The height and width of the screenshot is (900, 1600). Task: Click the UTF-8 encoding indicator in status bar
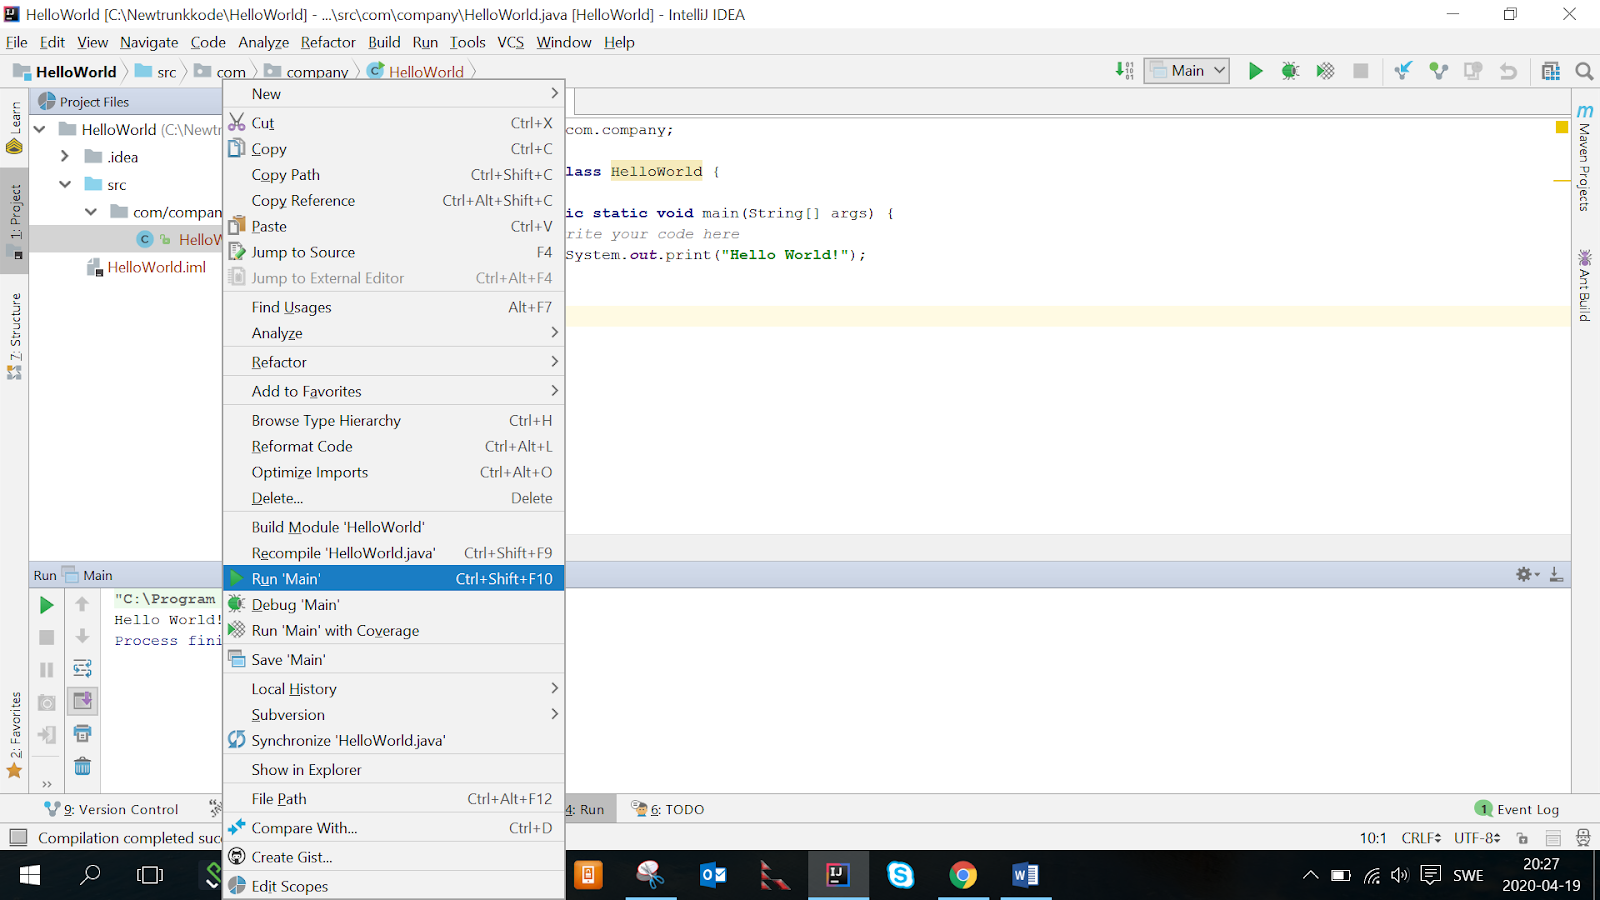point(1474,837)
